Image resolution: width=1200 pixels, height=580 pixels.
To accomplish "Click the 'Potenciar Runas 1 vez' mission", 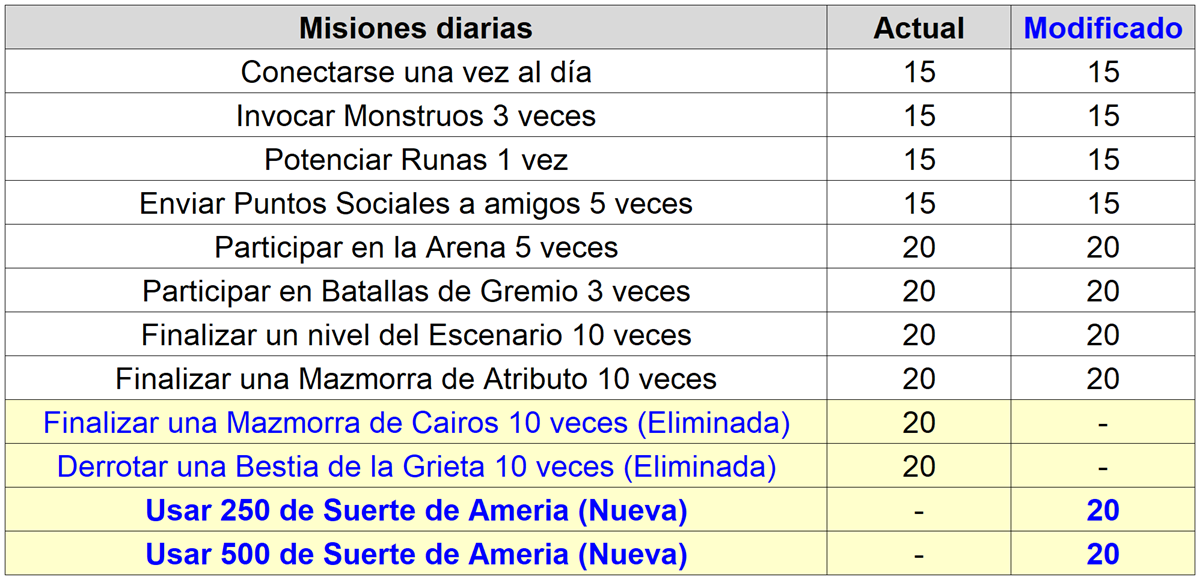I will point(416,160).
